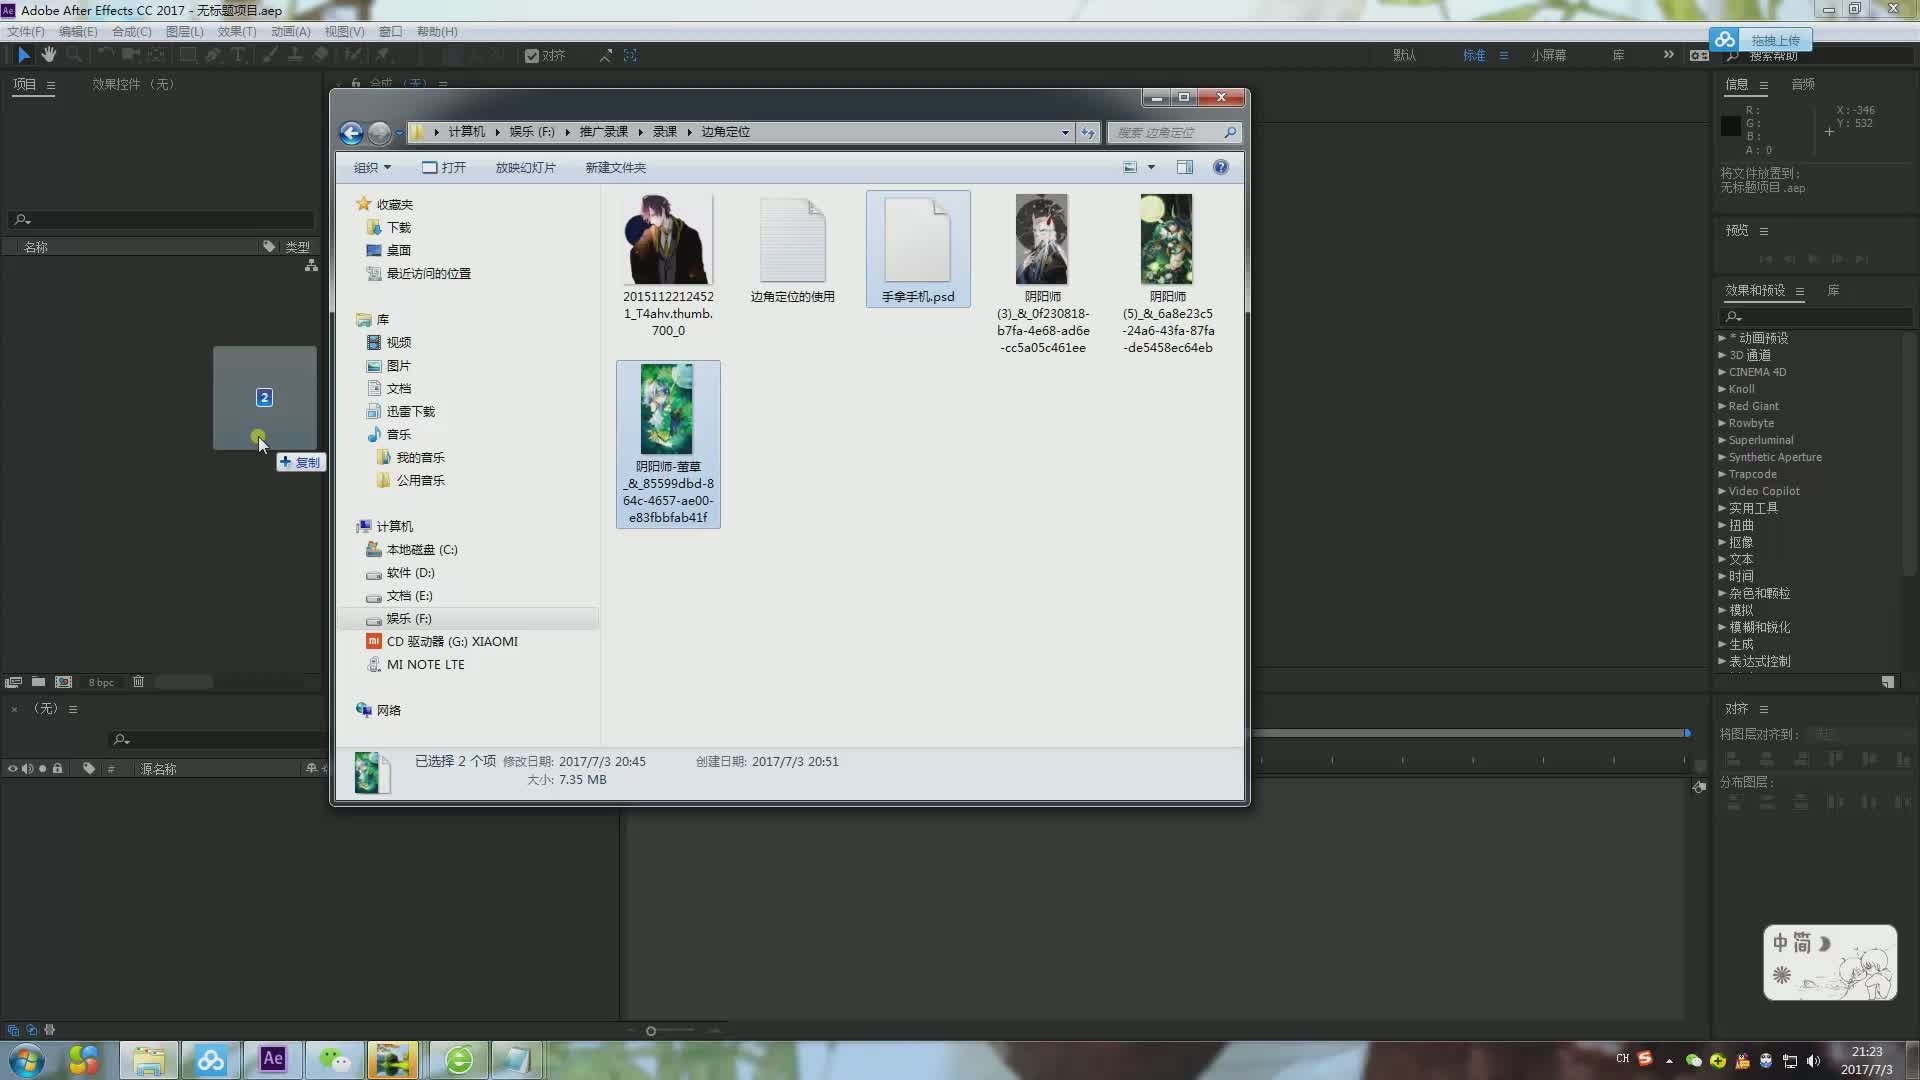Click the 新建文件夹 button
Image resolution: width=1920 pixels, height=1080 pixels.
(615, 167)
